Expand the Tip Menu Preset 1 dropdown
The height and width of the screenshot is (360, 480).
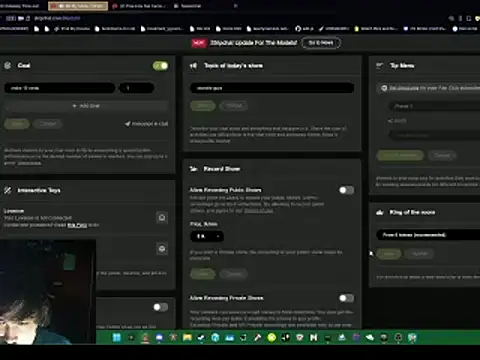(x=434, y=106)
